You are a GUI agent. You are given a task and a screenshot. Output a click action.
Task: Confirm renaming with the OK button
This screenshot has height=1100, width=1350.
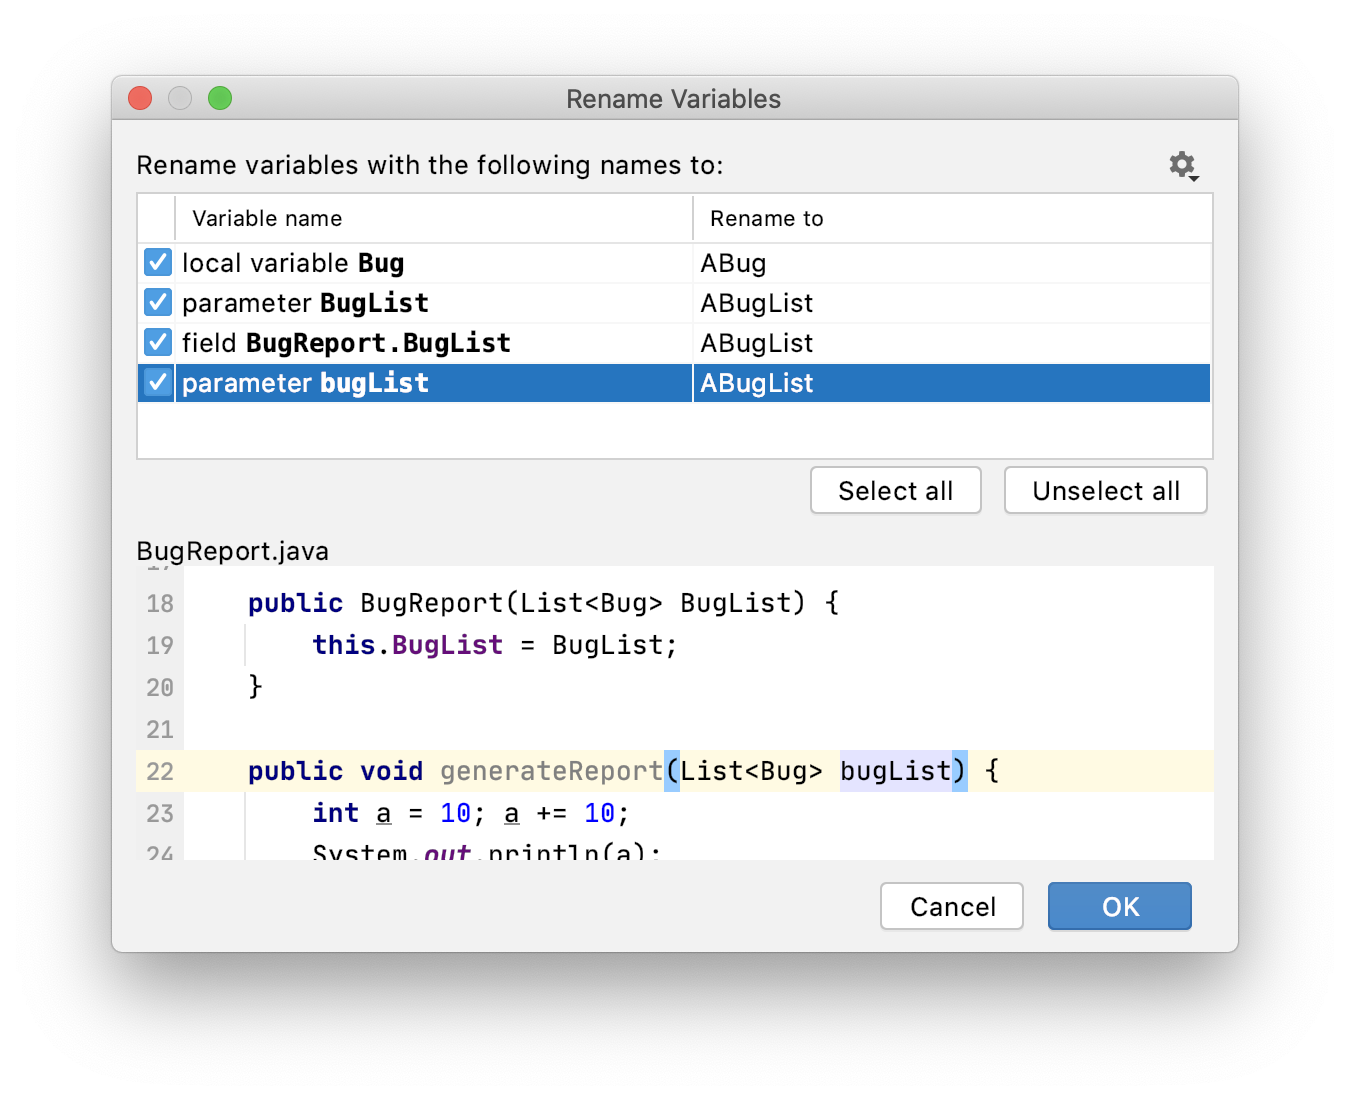click(1120, 906)
